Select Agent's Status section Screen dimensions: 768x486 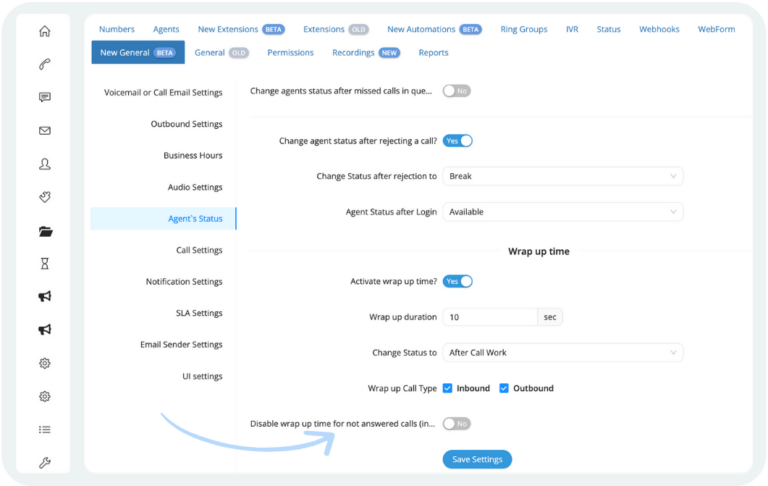163,219
